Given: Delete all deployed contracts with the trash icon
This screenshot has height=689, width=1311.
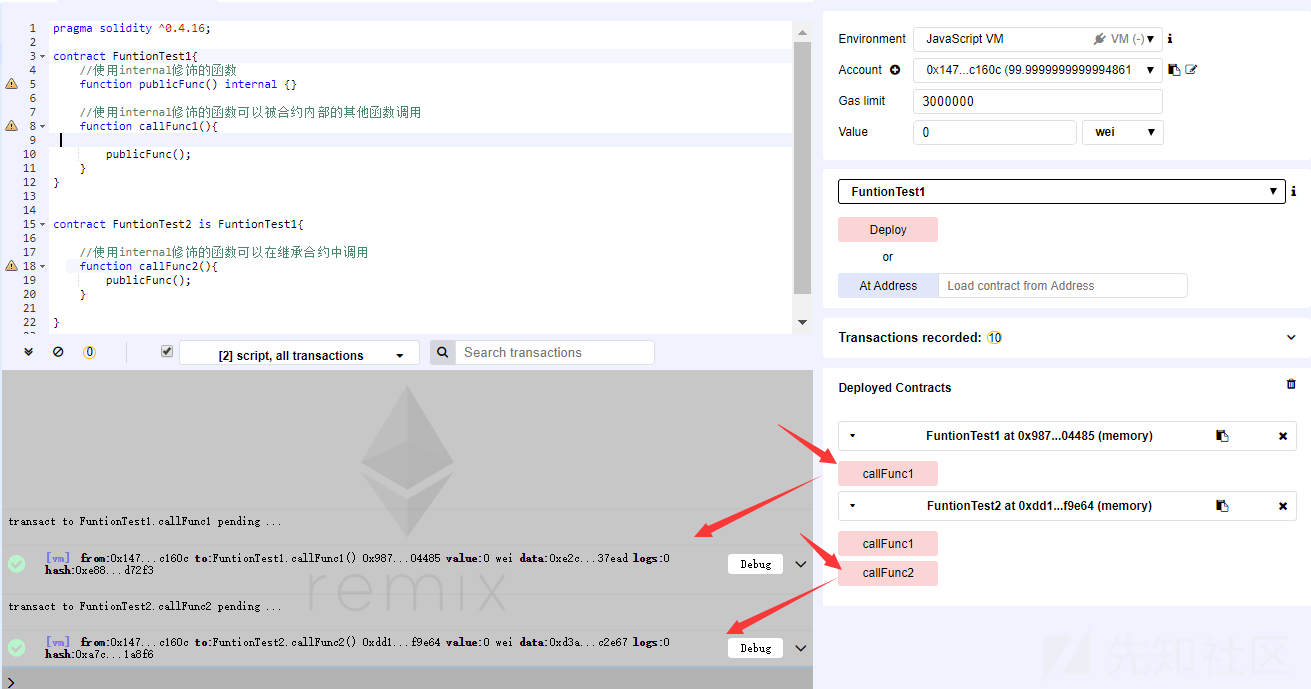Looking at the screenshot, I should pos(1291,384).
